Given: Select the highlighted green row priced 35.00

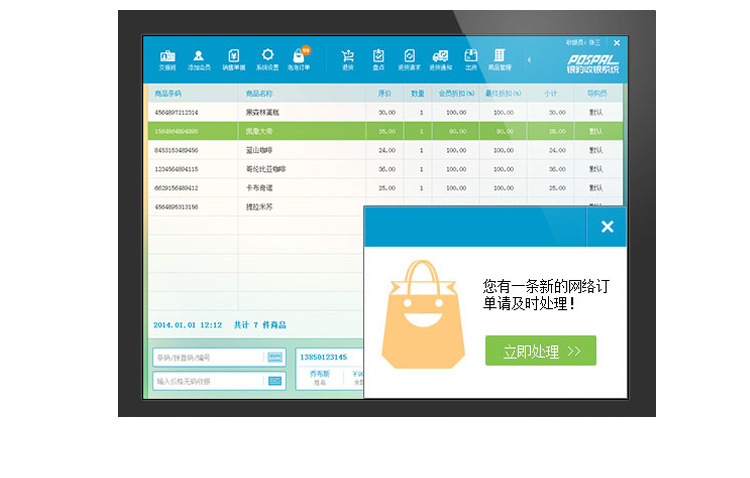Looking at the screenshot, I should [x=385, y=131].
